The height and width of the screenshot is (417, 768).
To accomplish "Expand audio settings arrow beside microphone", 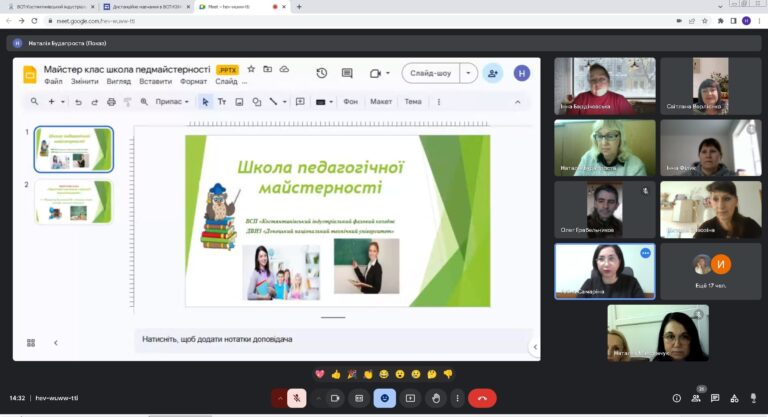I will tap(280, 398).
